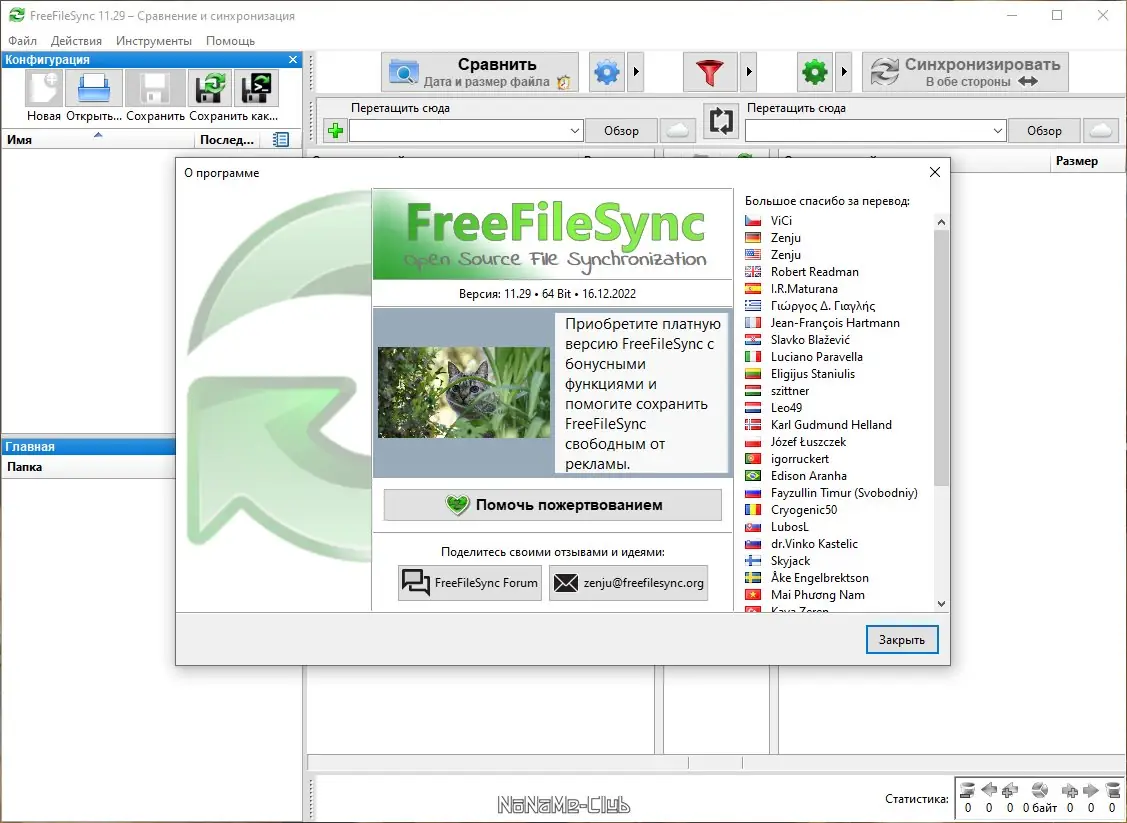
Task: Select Fayzullin Timur (Svobodniy) entry
Action: click(844, 493)
